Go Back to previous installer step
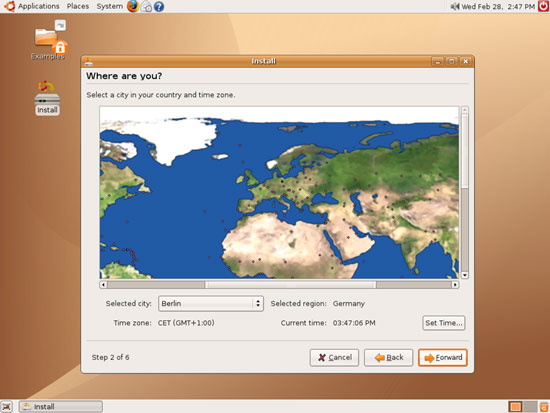The width and height of the screenshot is (550, 413). pyautogui.click(x=388, y=358)
